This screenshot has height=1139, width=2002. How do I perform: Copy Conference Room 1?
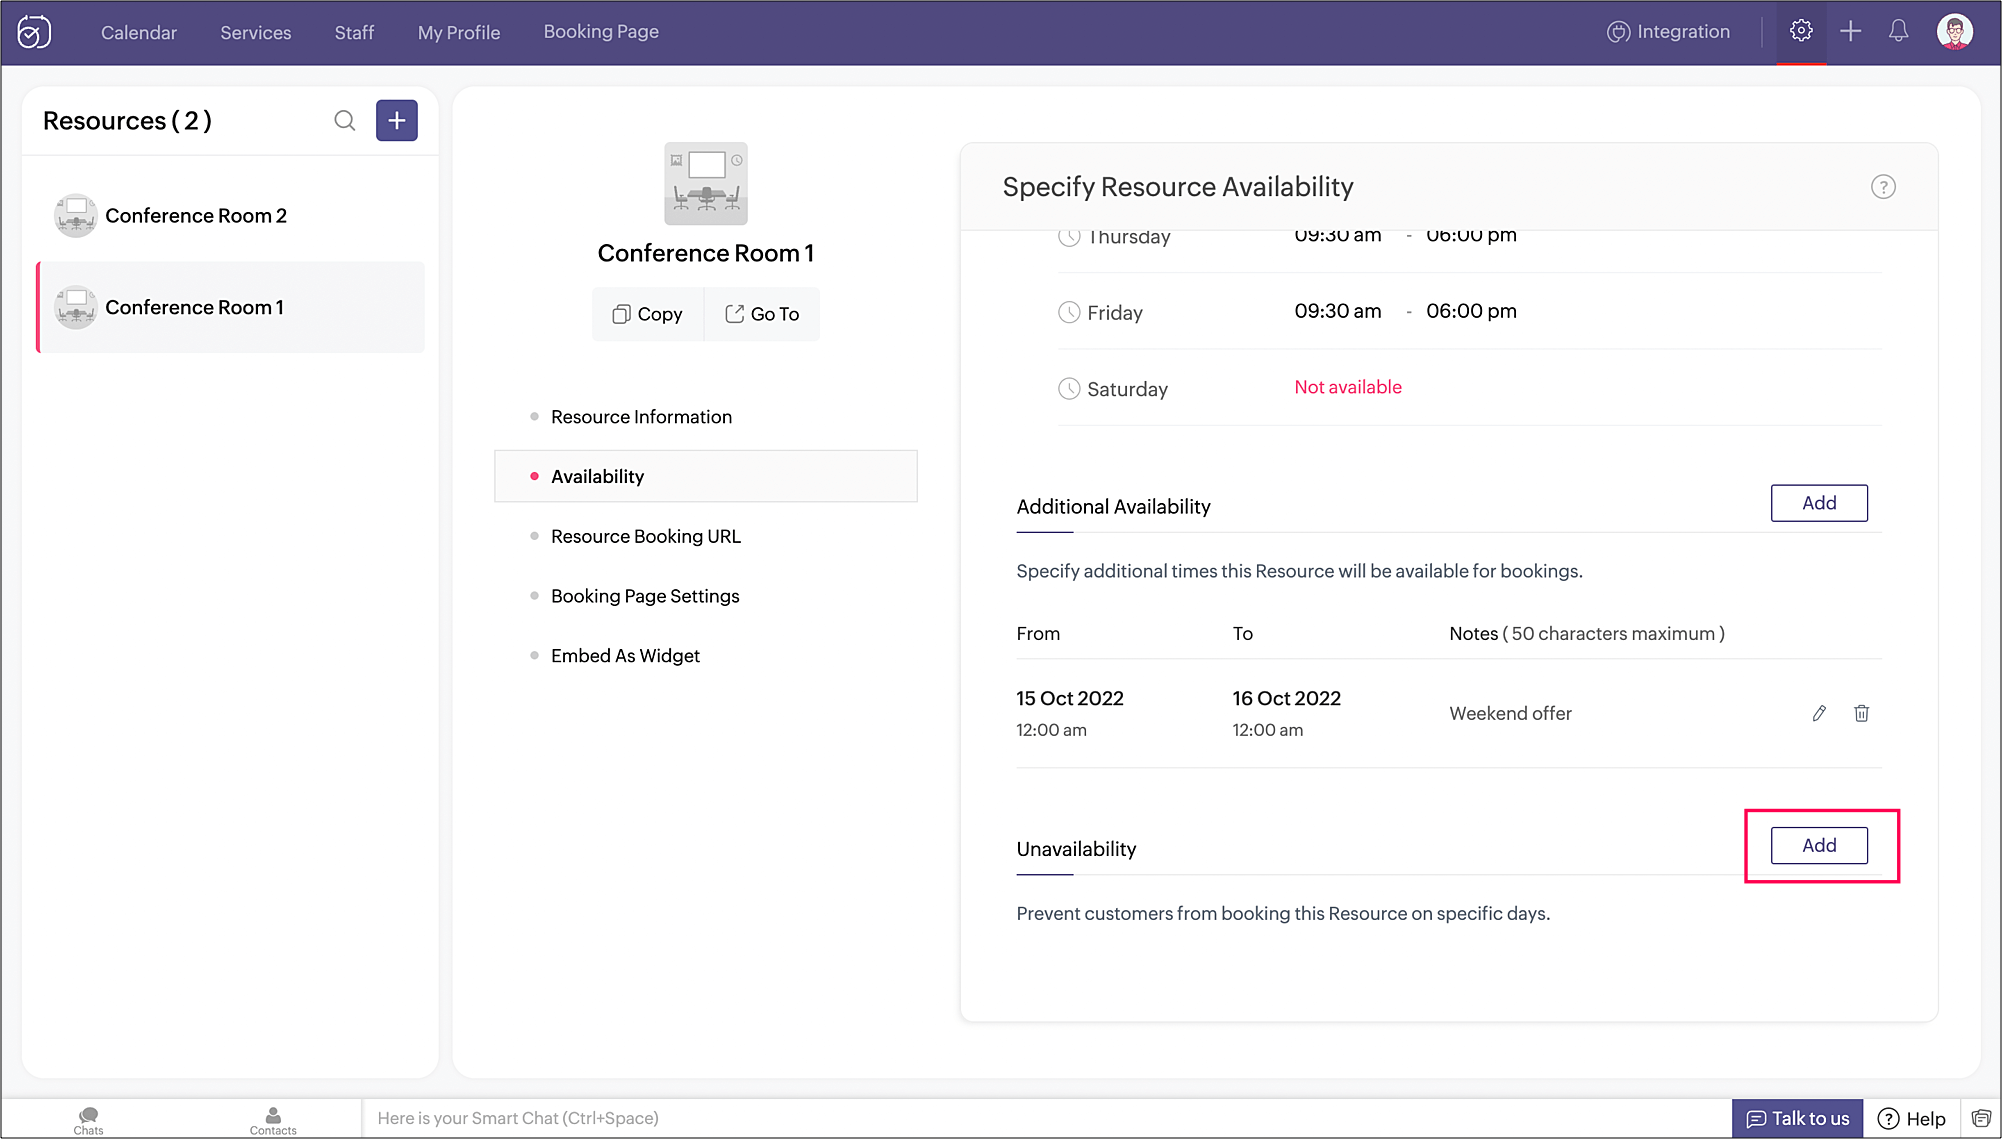click(648, 314)
